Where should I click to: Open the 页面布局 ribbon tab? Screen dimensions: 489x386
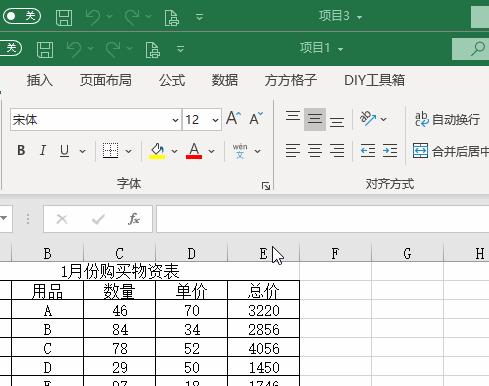105,80
